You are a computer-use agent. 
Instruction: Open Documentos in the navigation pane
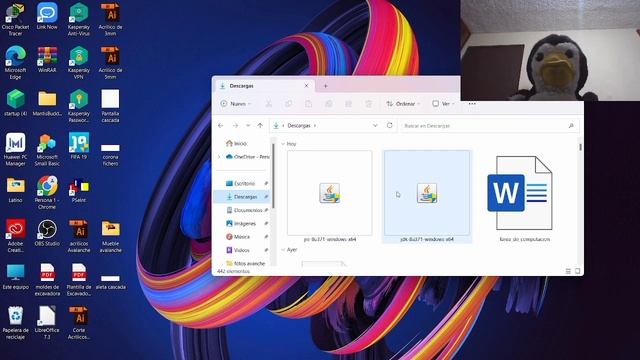248,210
